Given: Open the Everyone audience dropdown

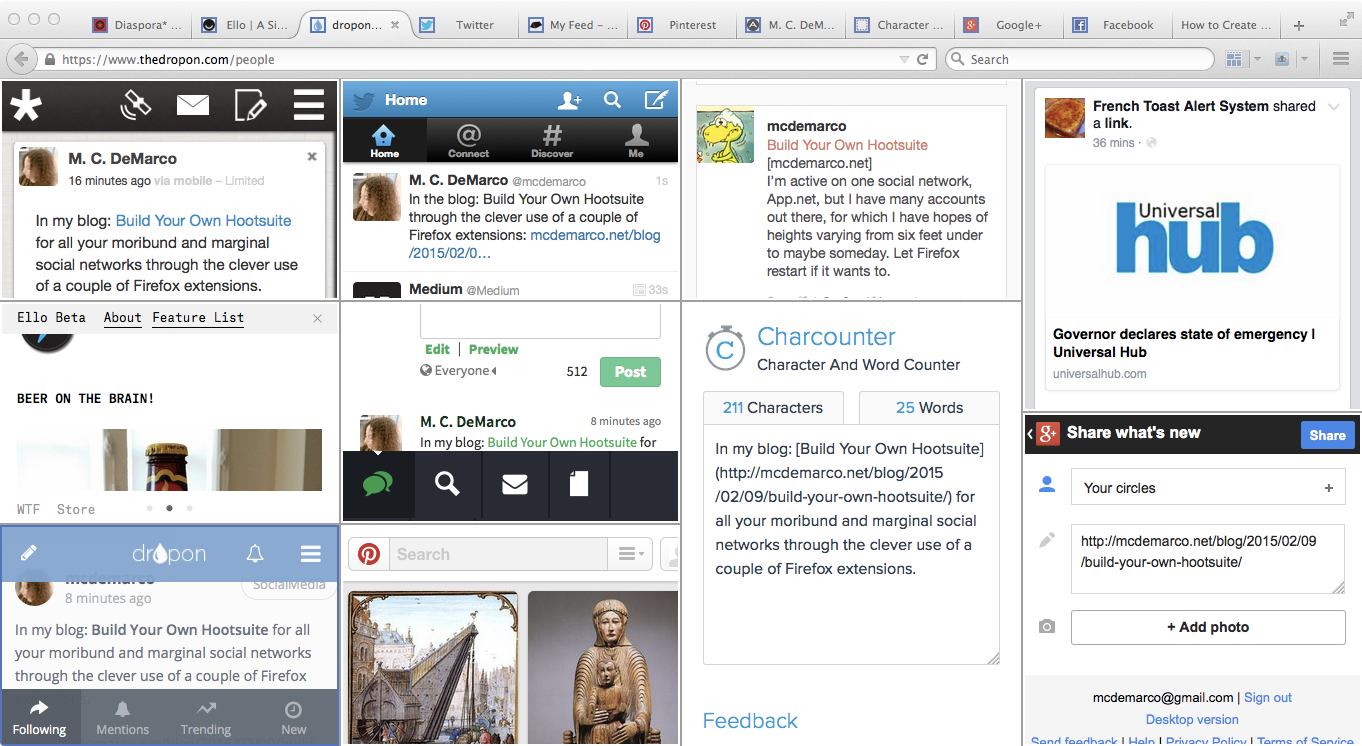Looking at the screenshot, I should click(x=458, y=371).
